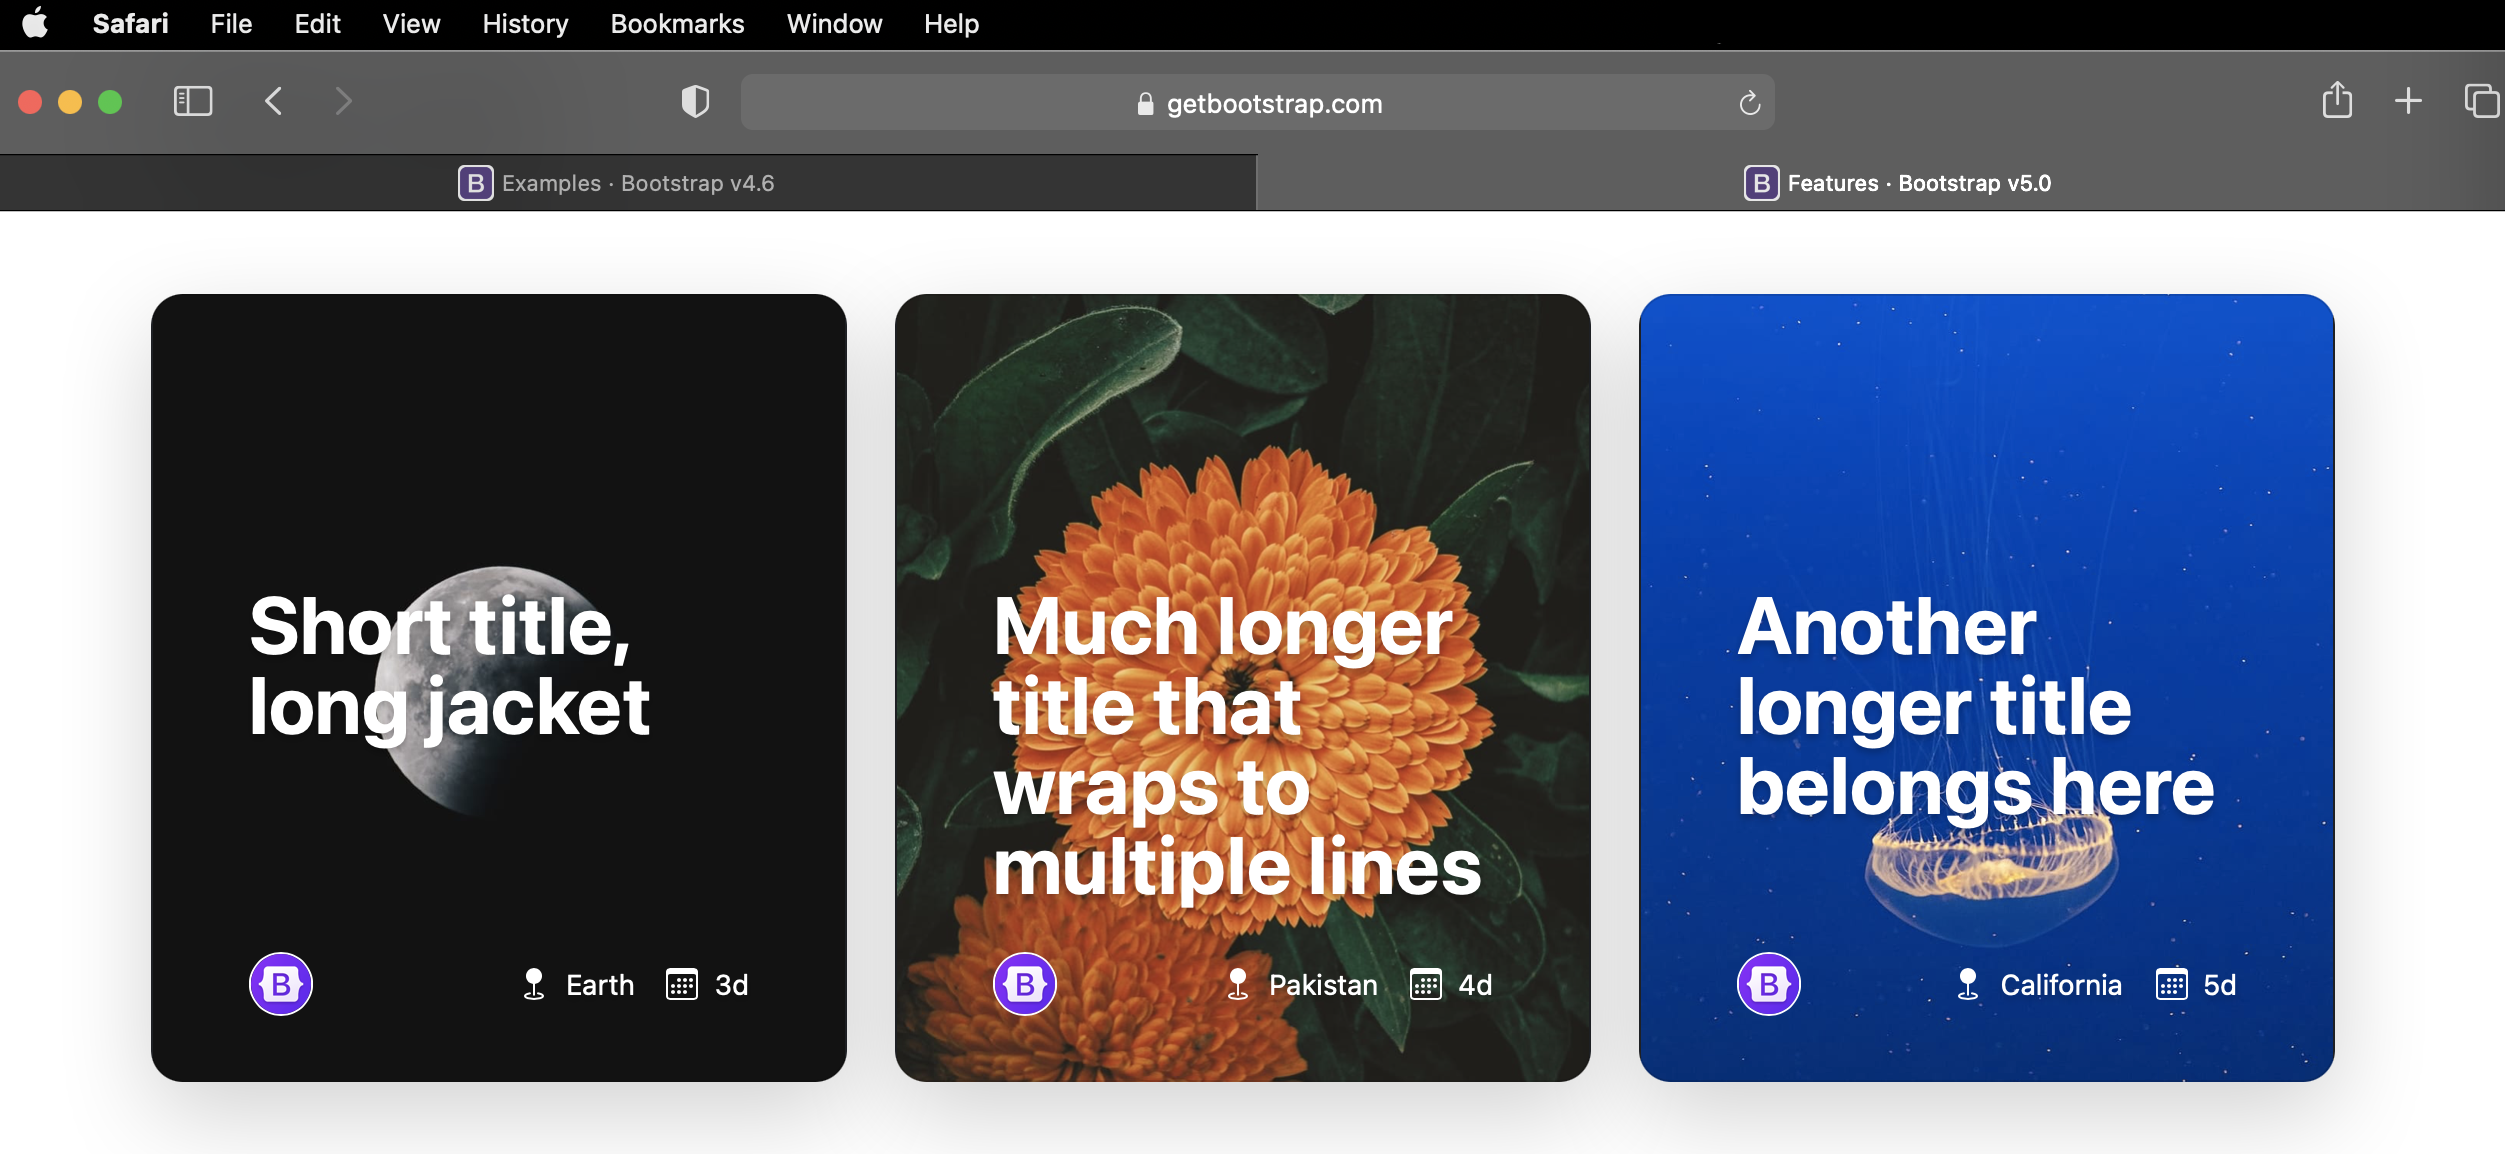2505x1154 pixels.
Task: Click Bootstrap avatar on the flower card
Action: coord(1025,984)
